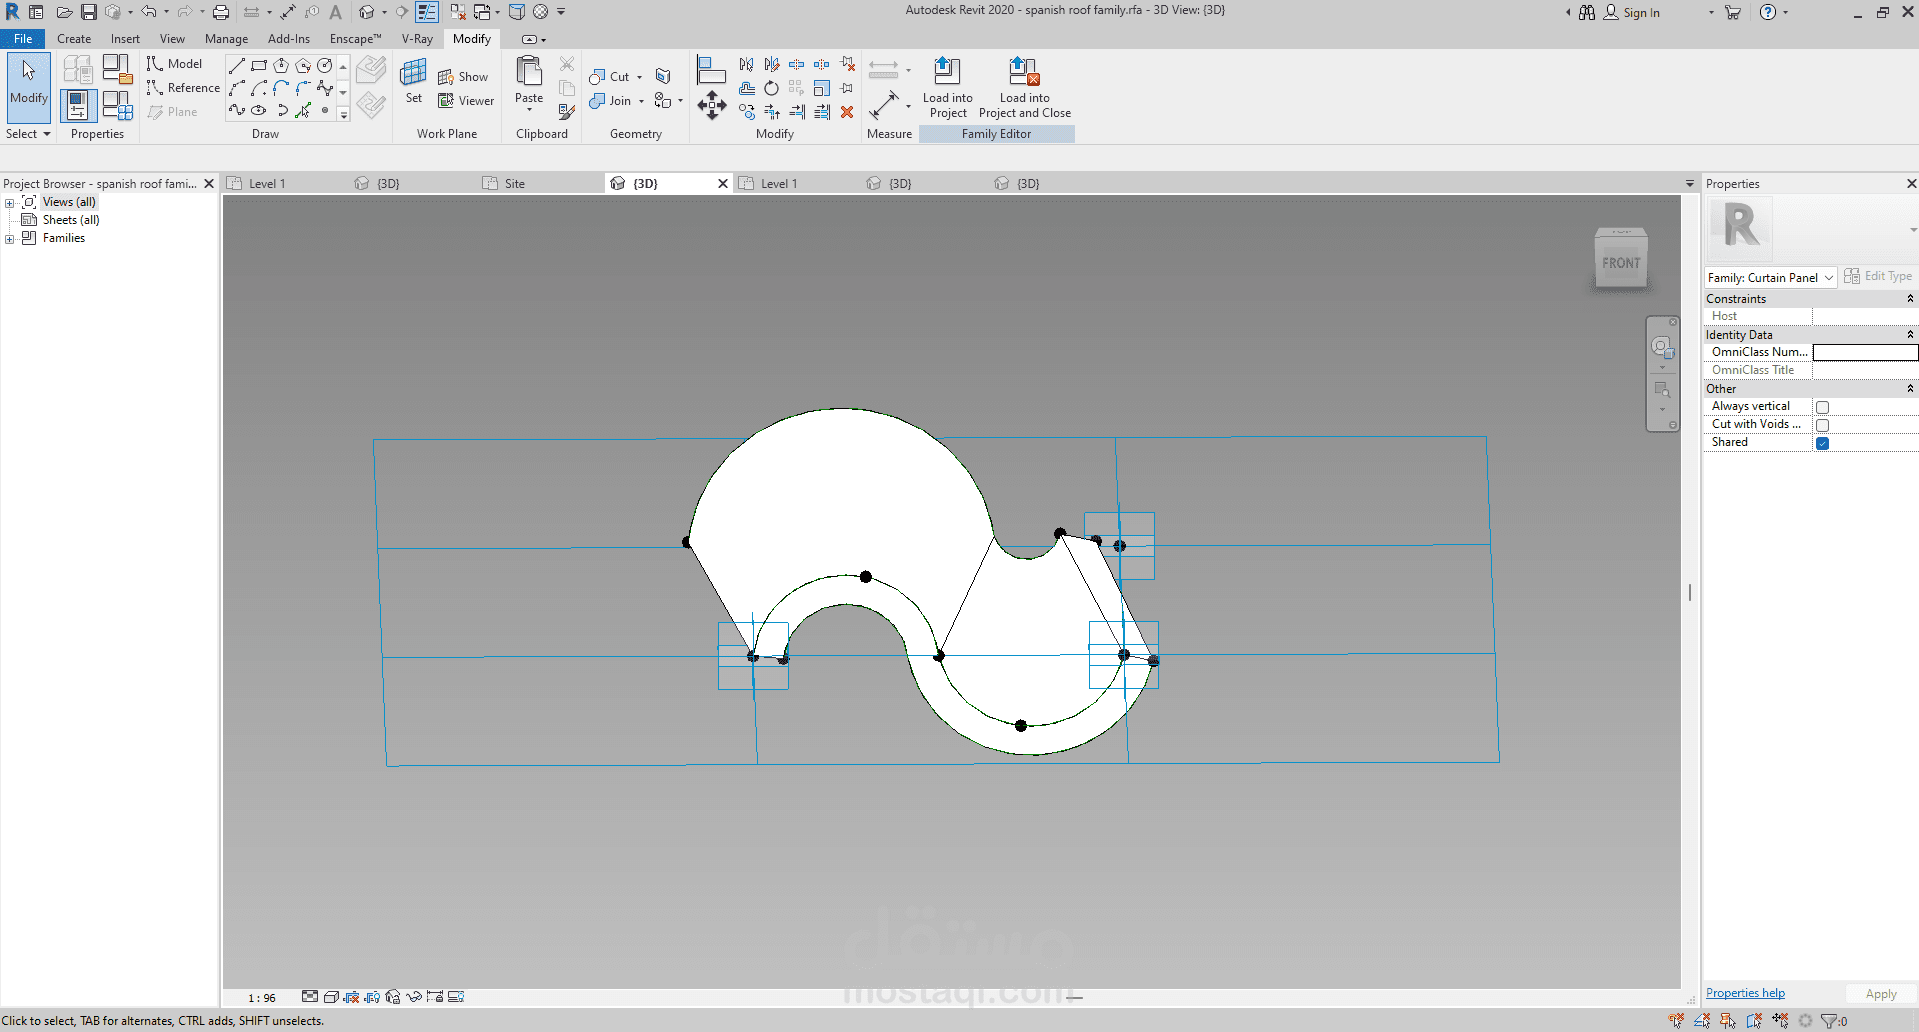Select the Modify arrow tool
This screenshot has width=1919, height=1032.
click(x=29, y=80)
